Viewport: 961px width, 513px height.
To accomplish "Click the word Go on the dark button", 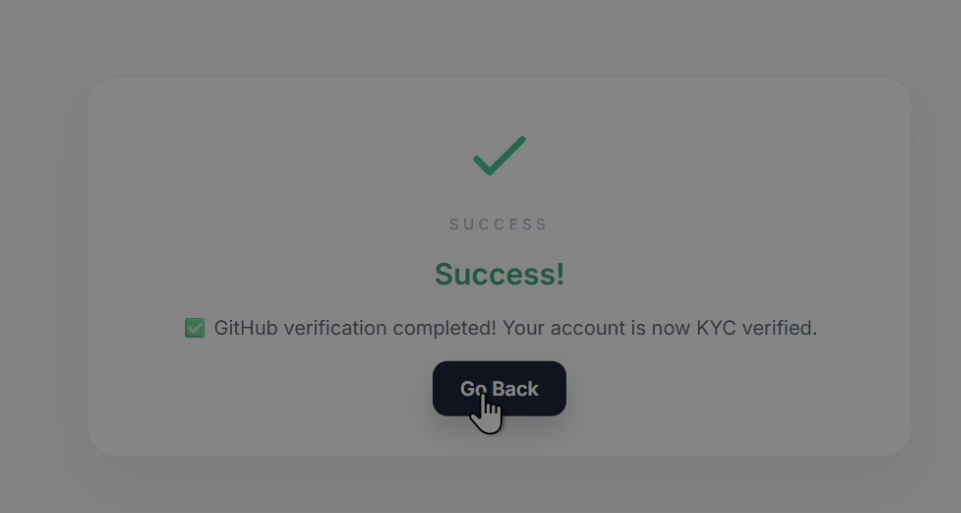I will 474,389.
